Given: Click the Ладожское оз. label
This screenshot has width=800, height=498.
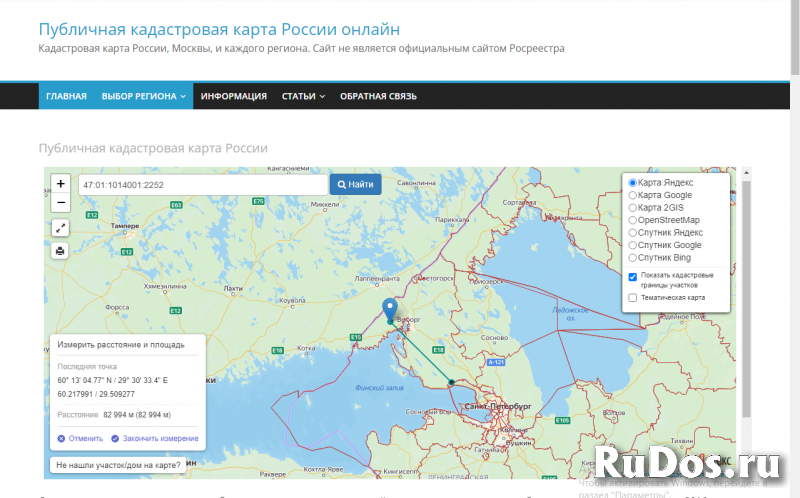Looking at the screenshot, I should click(x=570, y=313).
